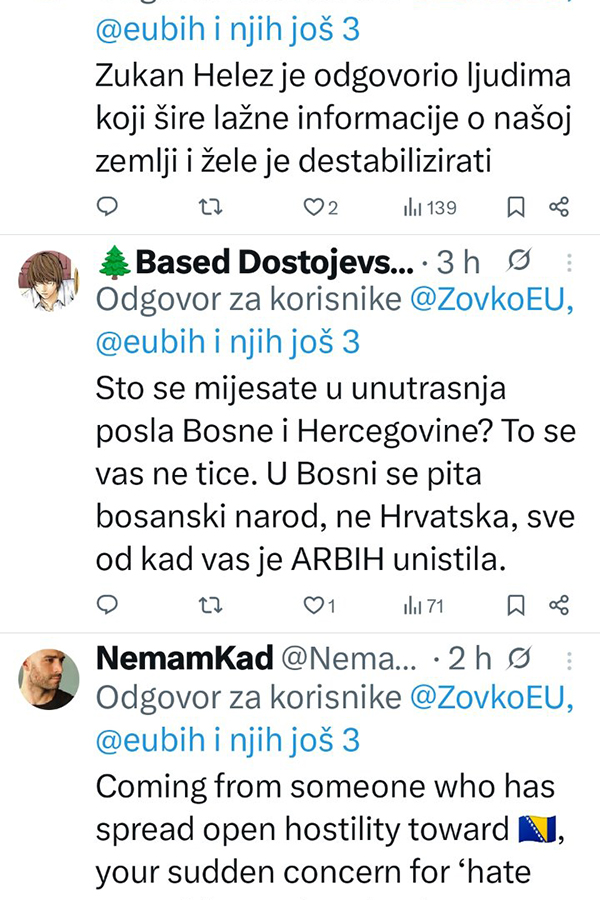
Task: Like the tweet with 2 likes
Action: coord(314,207)
